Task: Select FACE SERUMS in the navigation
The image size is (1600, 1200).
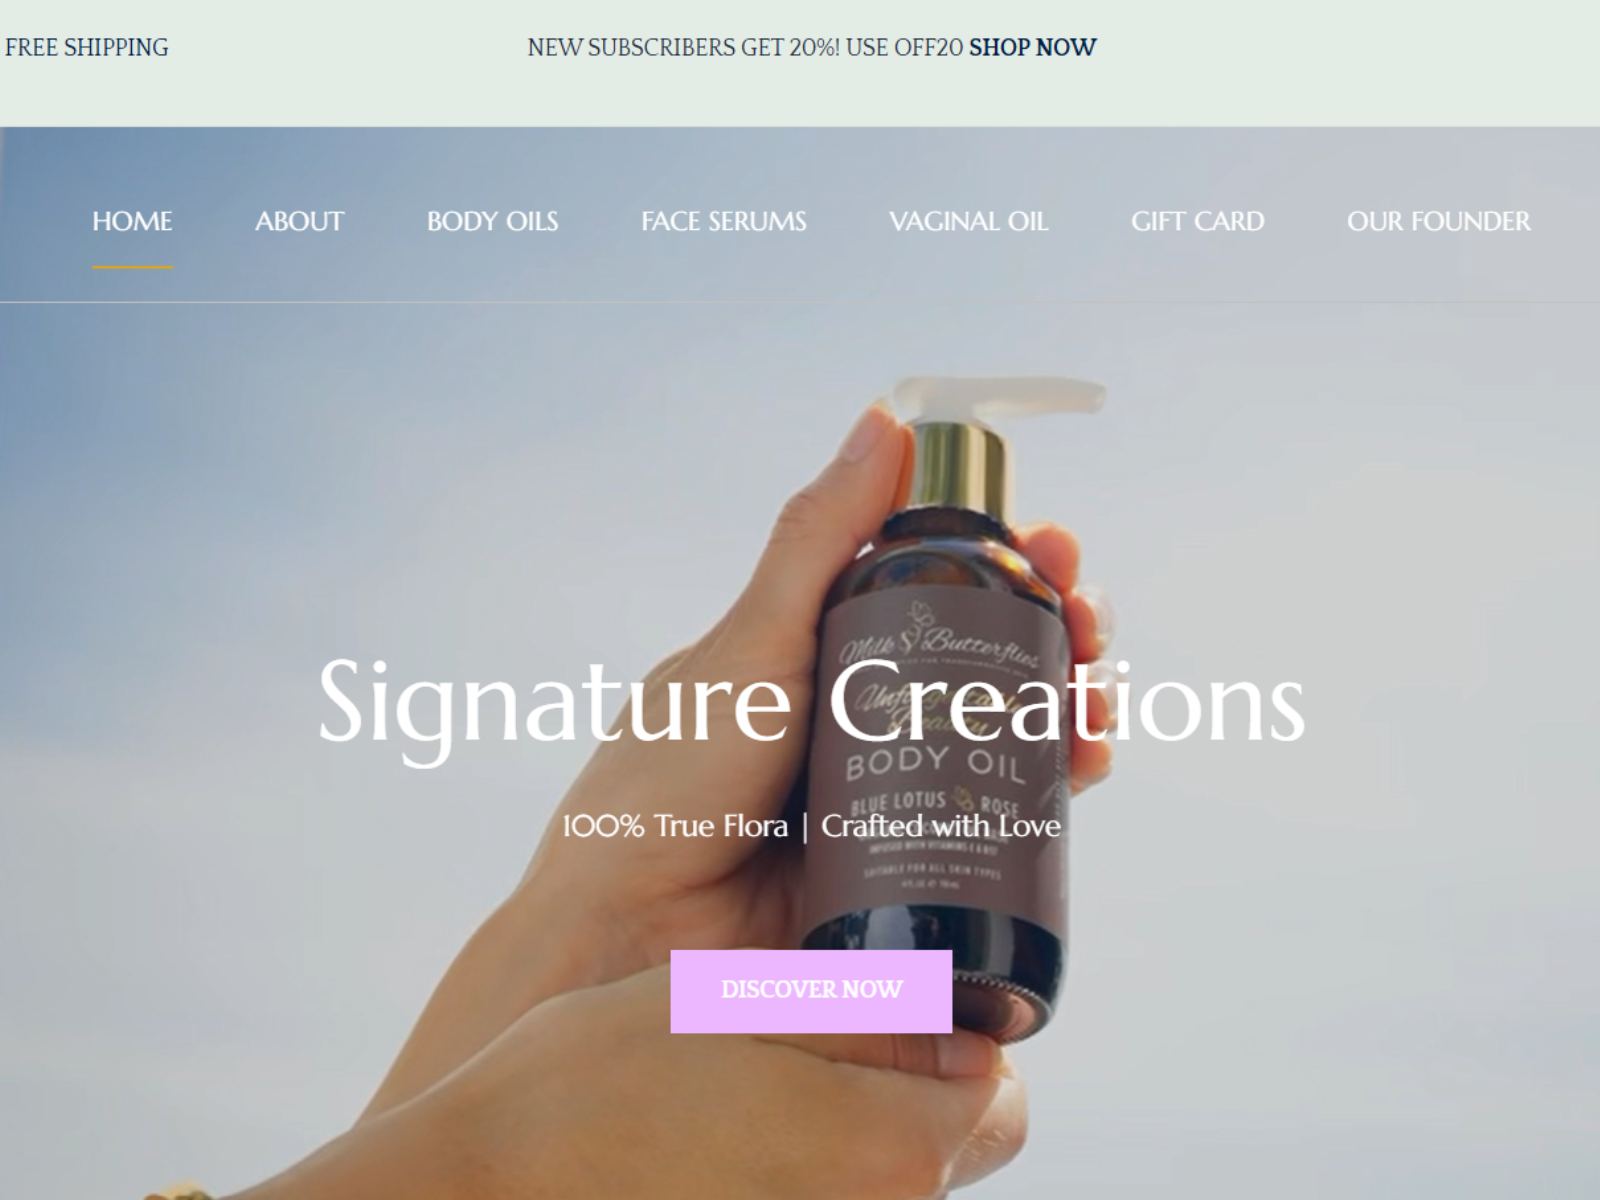Action: click(x=724, y=221)
